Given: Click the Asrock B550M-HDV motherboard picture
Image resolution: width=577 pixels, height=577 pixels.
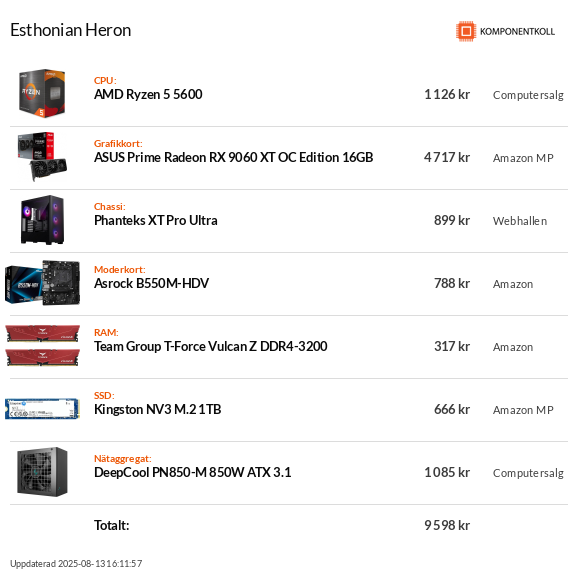Looking at the screenshot, I should pyautogui.click(x=42, y=283).
